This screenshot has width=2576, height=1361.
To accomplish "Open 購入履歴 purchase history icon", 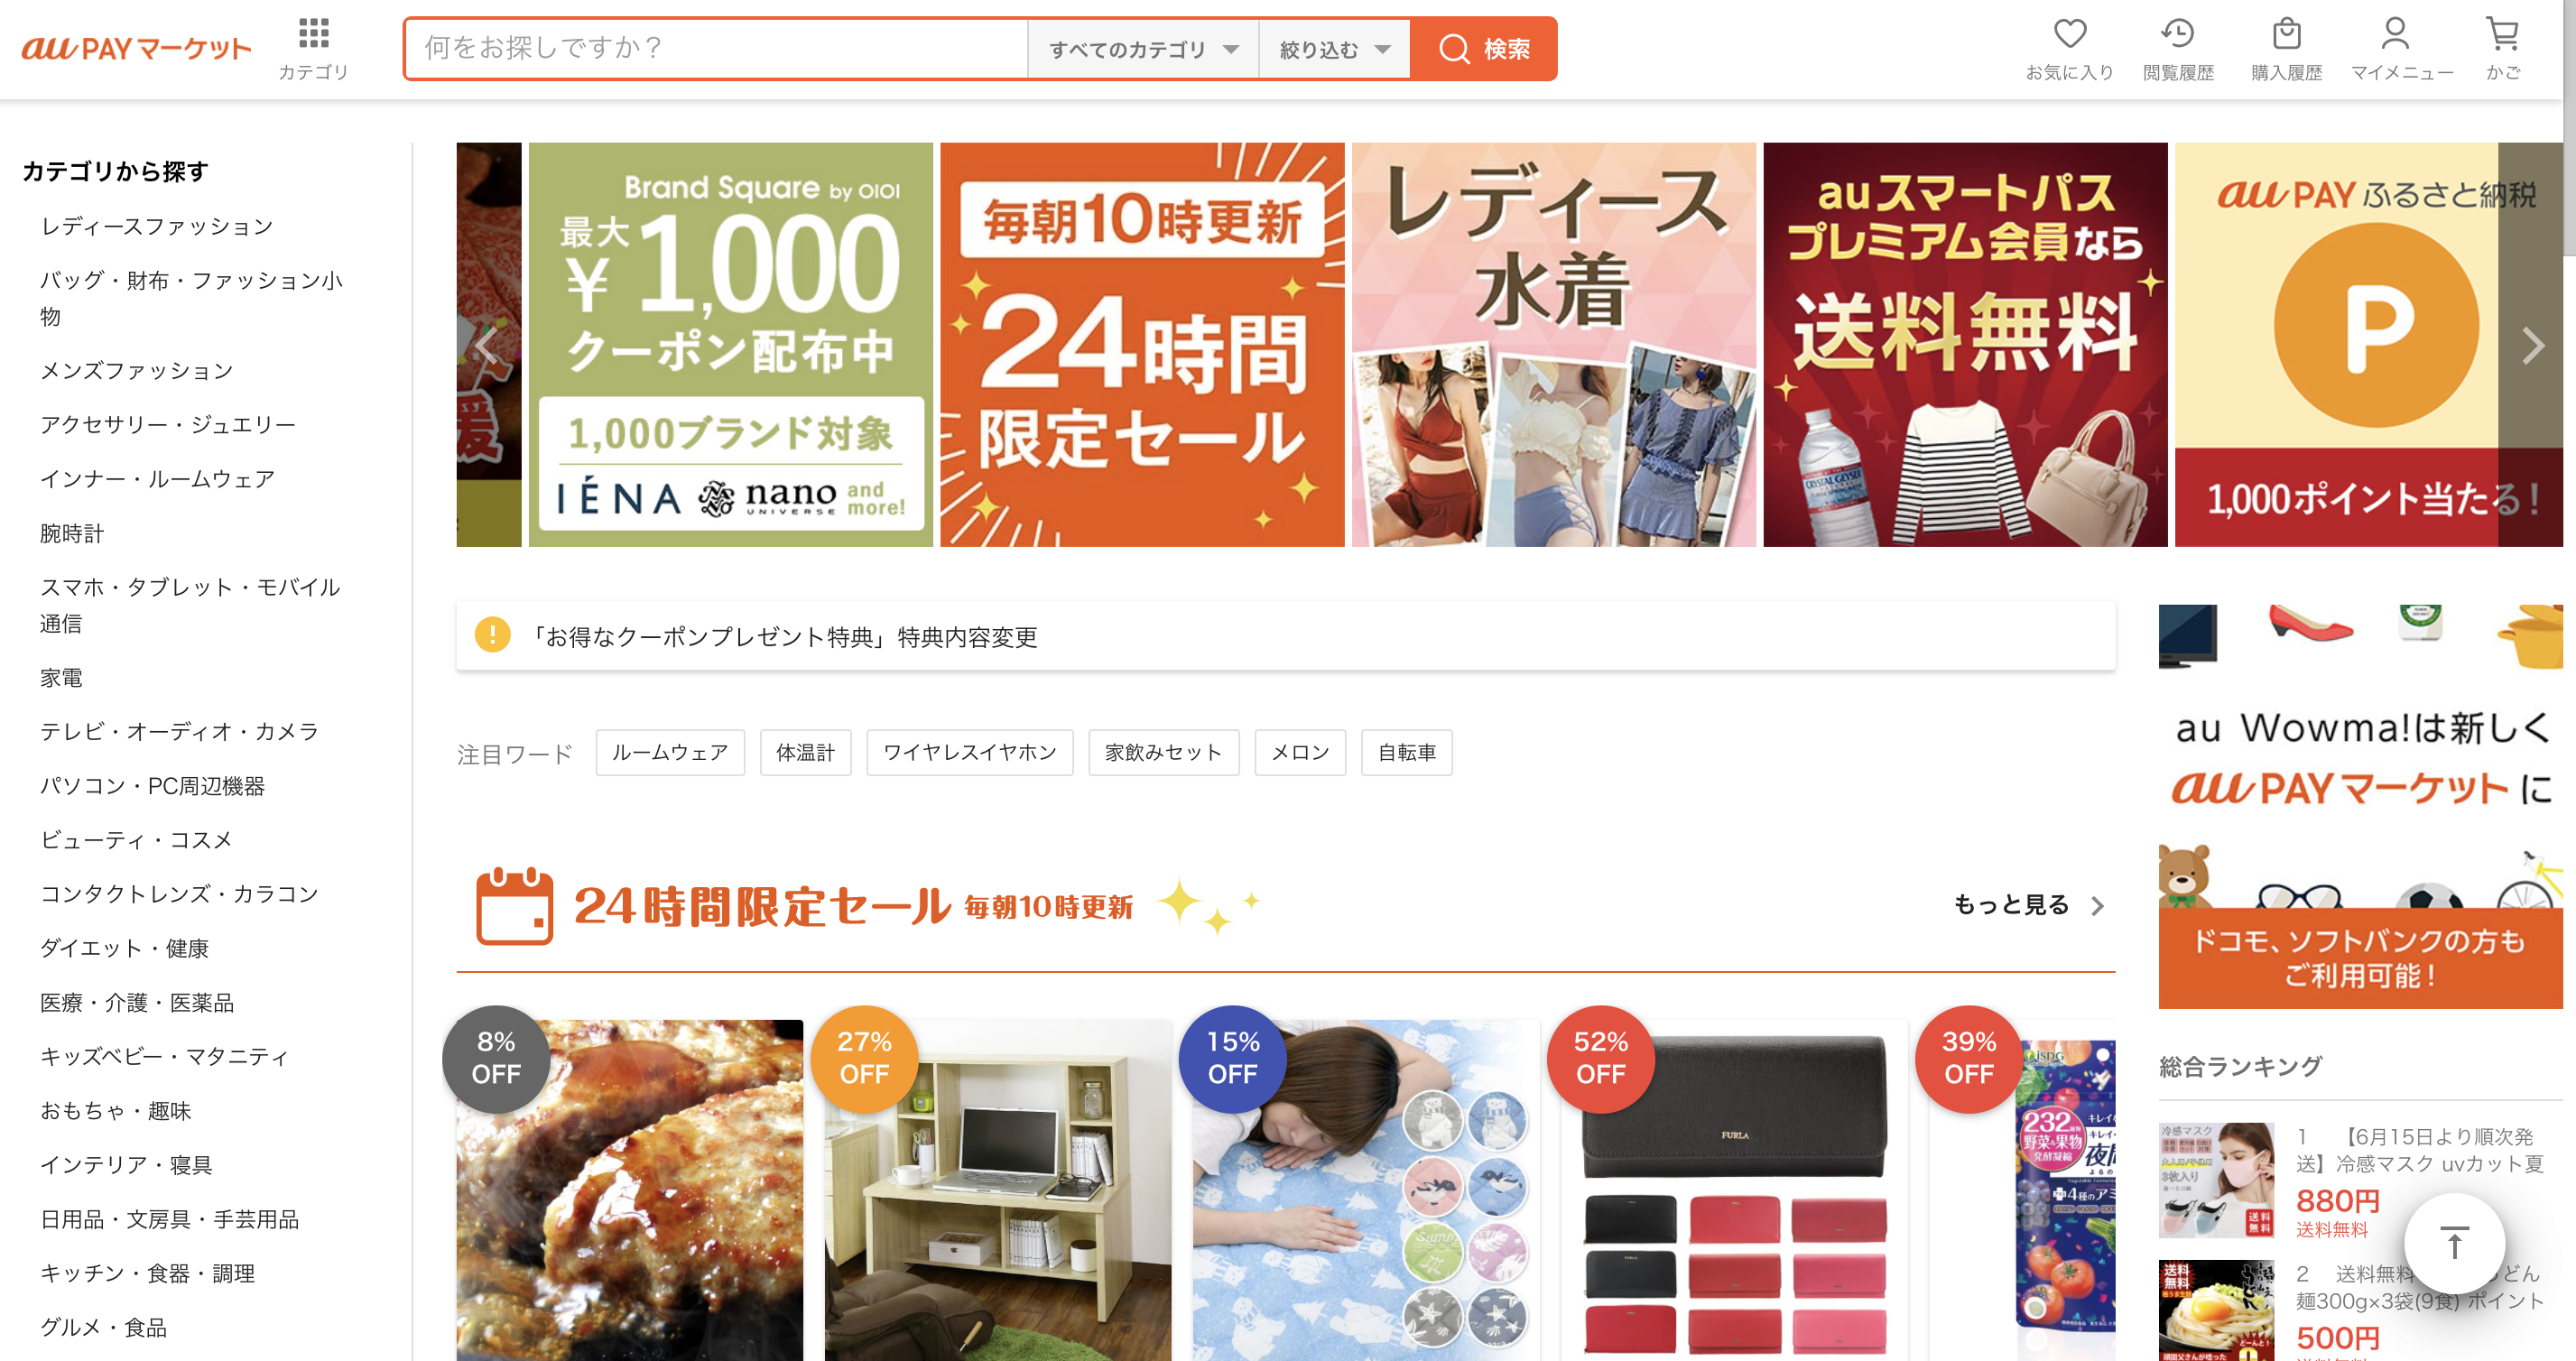I will (2286, 48).
